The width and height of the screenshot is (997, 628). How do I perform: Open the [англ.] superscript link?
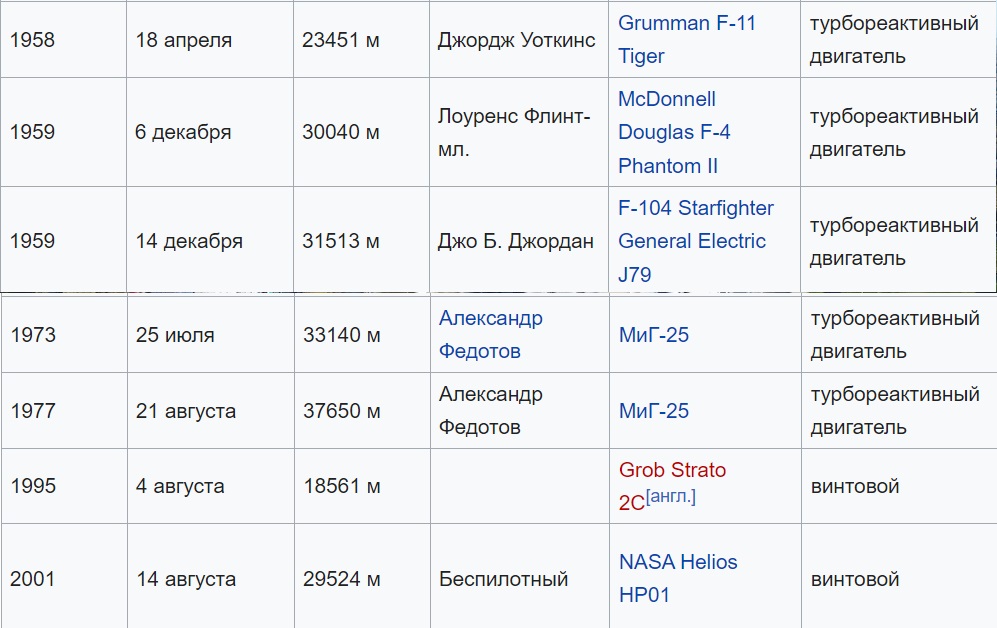click(x=671, y=496)
